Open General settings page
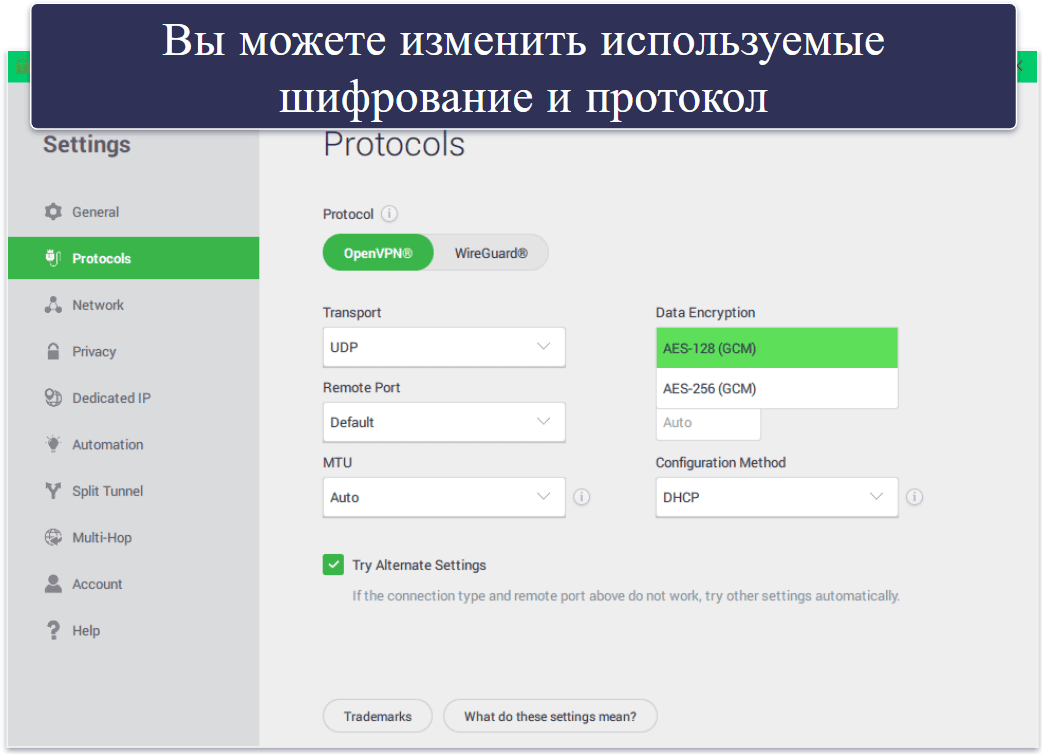This screenshot has height=754, width=1042. (x=134, y=212)
